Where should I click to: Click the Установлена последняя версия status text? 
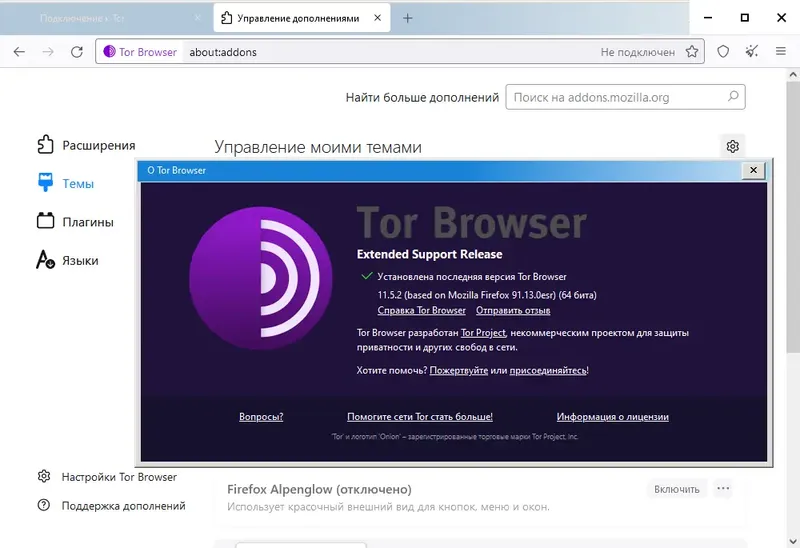pos(472,277)
